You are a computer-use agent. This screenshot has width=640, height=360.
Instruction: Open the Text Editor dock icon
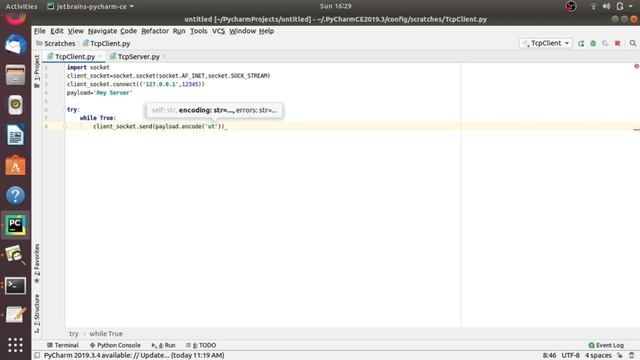coord(16,316)
